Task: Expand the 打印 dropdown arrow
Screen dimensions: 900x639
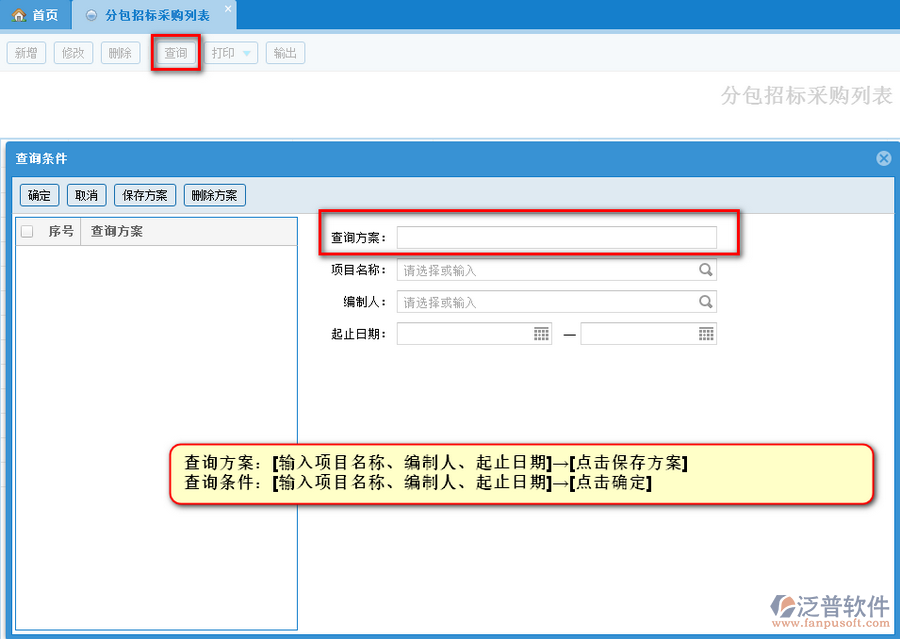Action: pos(247,53)
